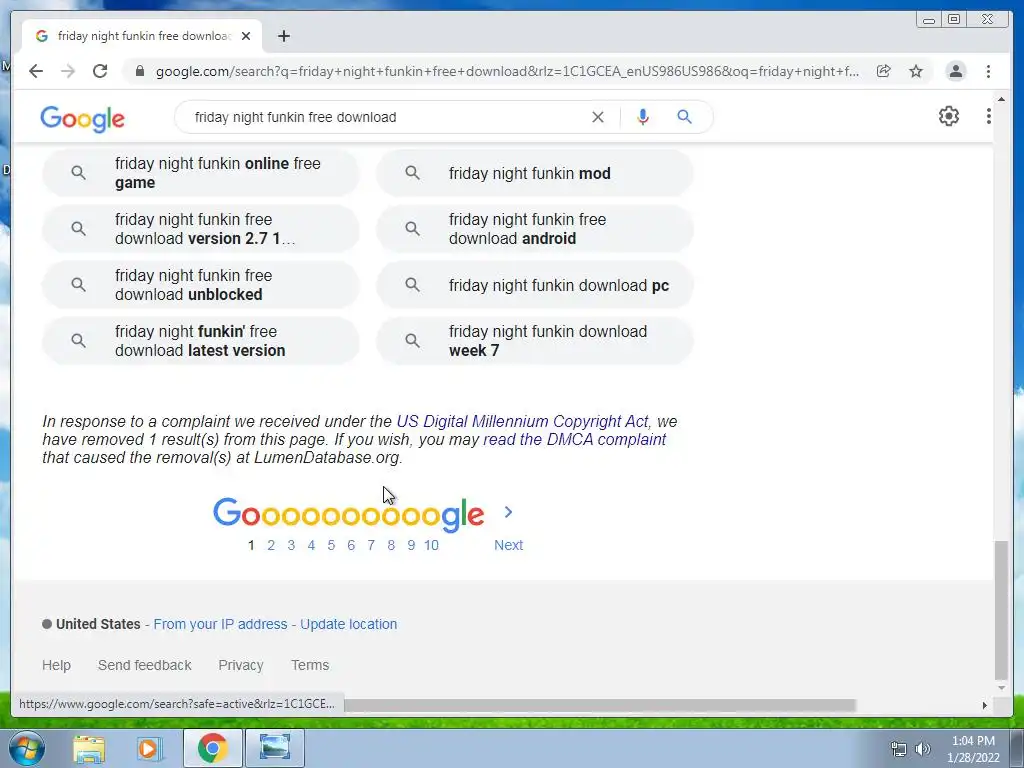Choose the free download unblocked suggestion
1024x768 pixels.
click(200, 285)
